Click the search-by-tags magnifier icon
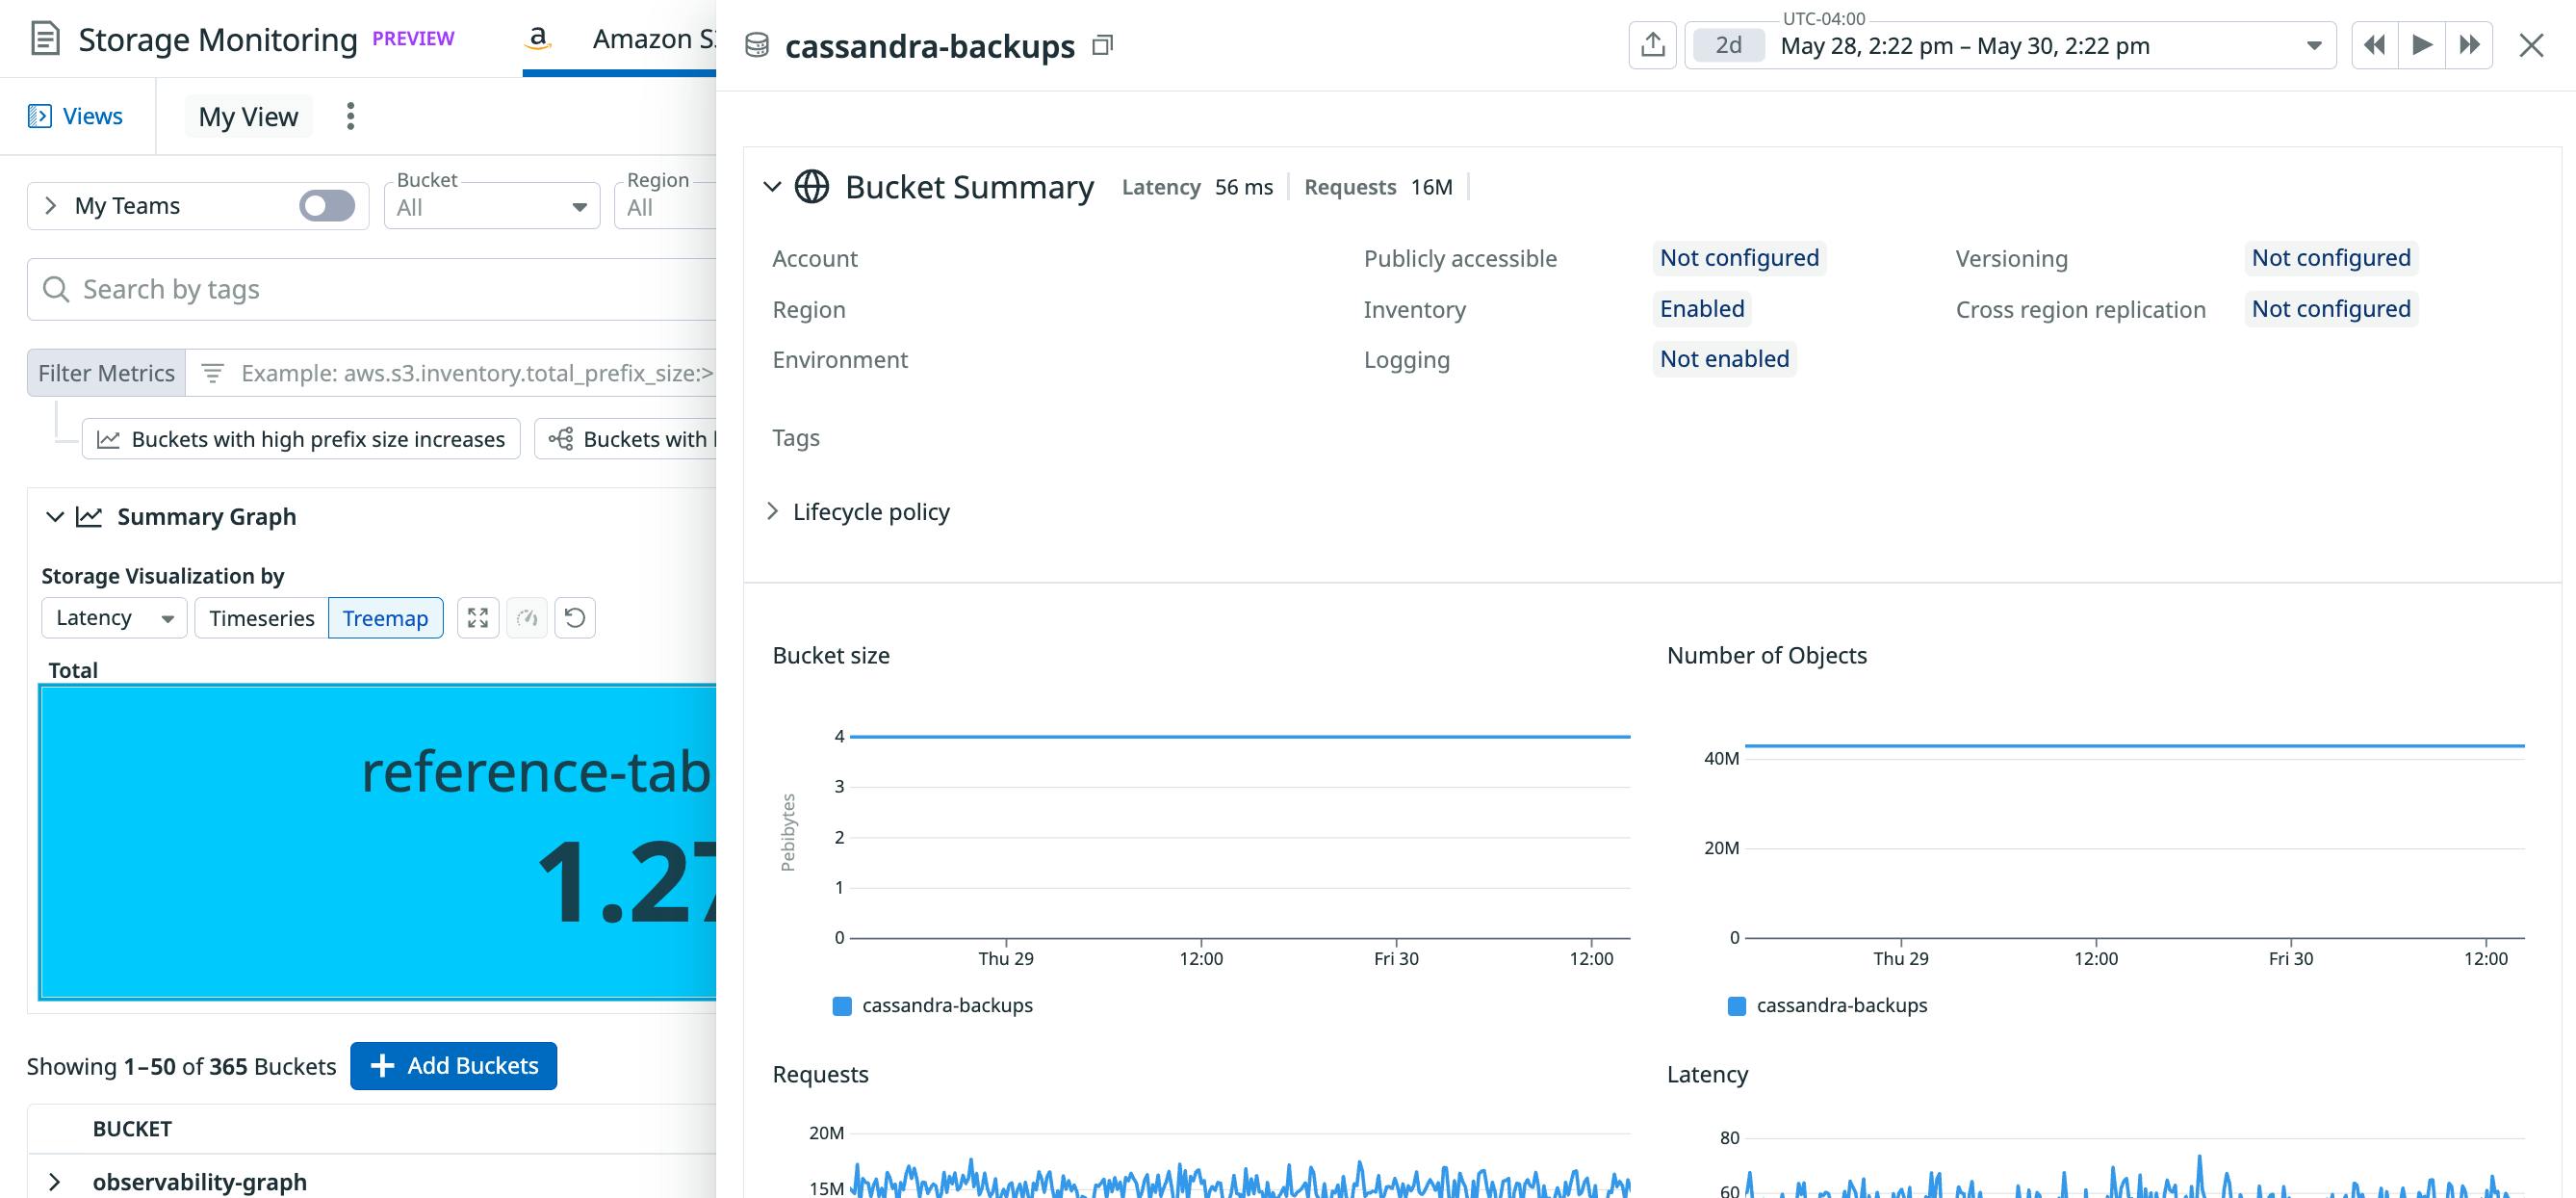The width and height of the screenshot is (2576, 1198). pos(56,289)
